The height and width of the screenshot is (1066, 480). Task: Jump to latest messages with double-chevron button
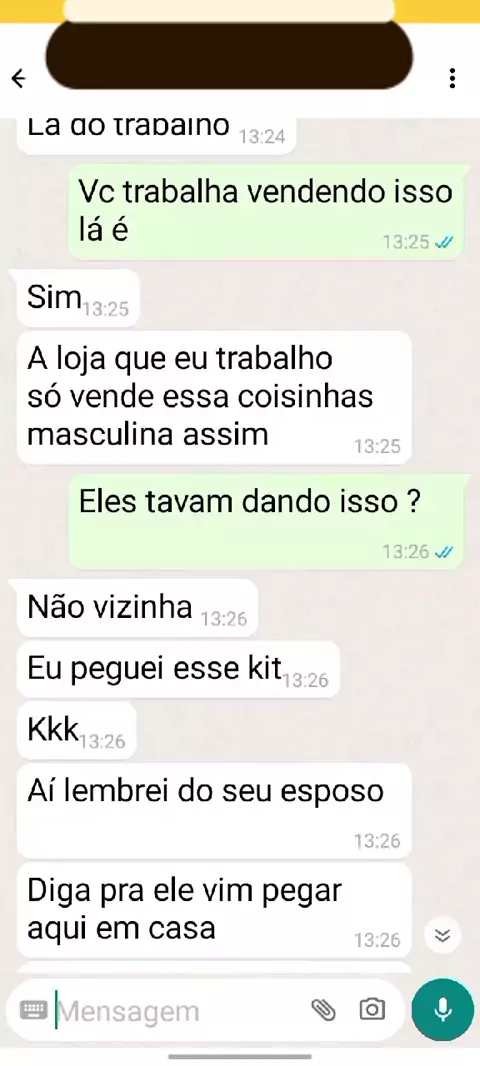point(443,936)
